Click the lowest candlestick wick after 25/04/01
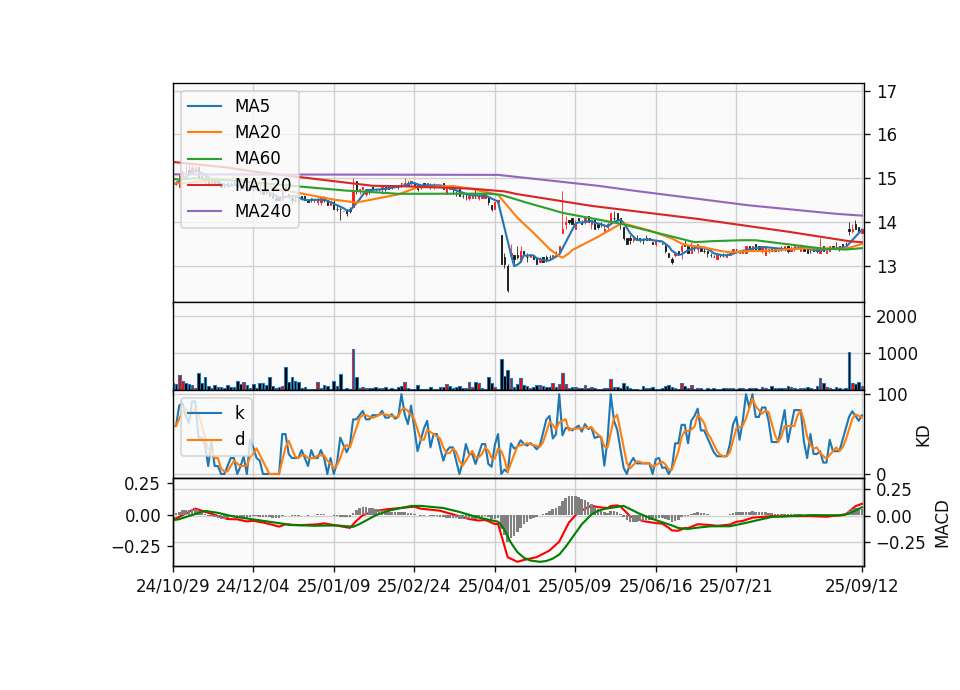Screen dimensions: 960x690 click(x=508, y=279)
